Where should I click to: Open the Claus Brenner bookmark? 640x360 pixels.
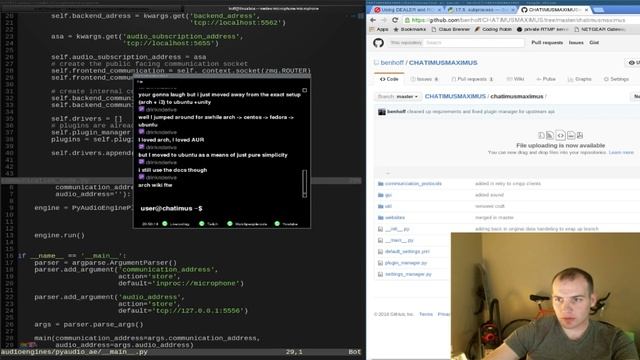(x=452, y=29)
